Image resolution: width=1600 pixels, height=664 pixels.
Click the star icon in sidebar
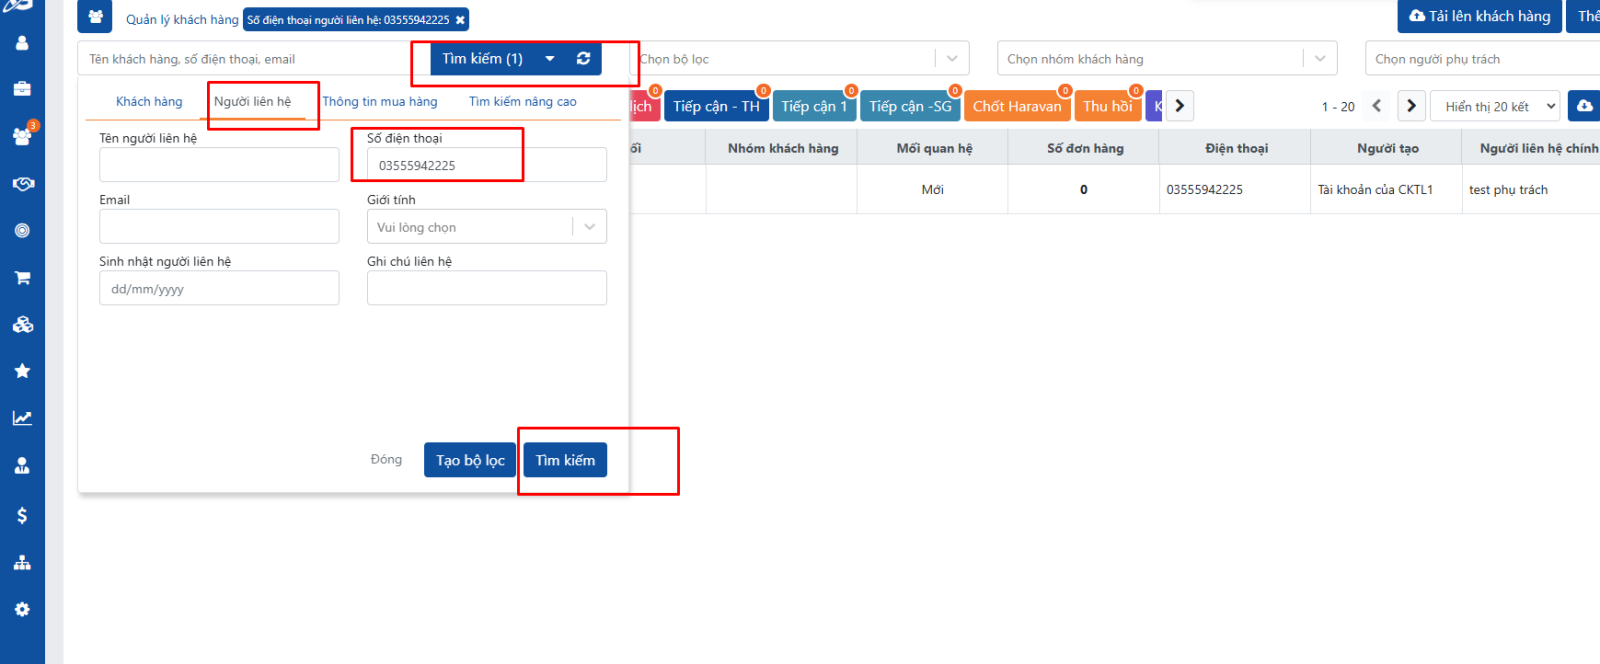click(x=22, y=371)
